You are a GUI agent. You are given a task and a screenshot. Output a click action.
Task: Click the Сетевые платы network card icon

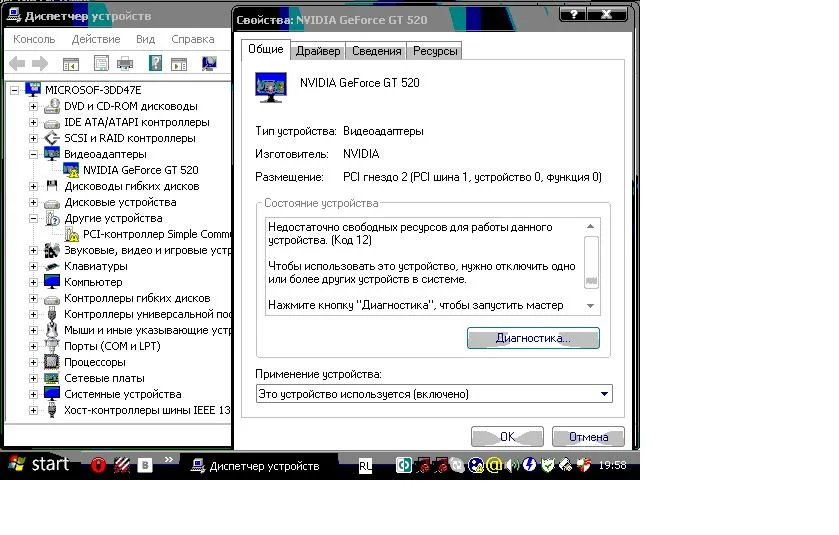52,378
